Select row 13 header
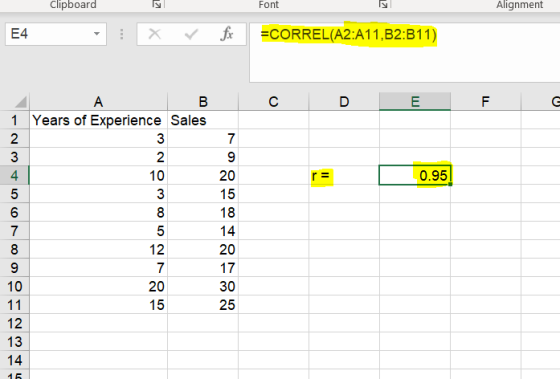The image size is (560, 379). [x=14, y=342]
